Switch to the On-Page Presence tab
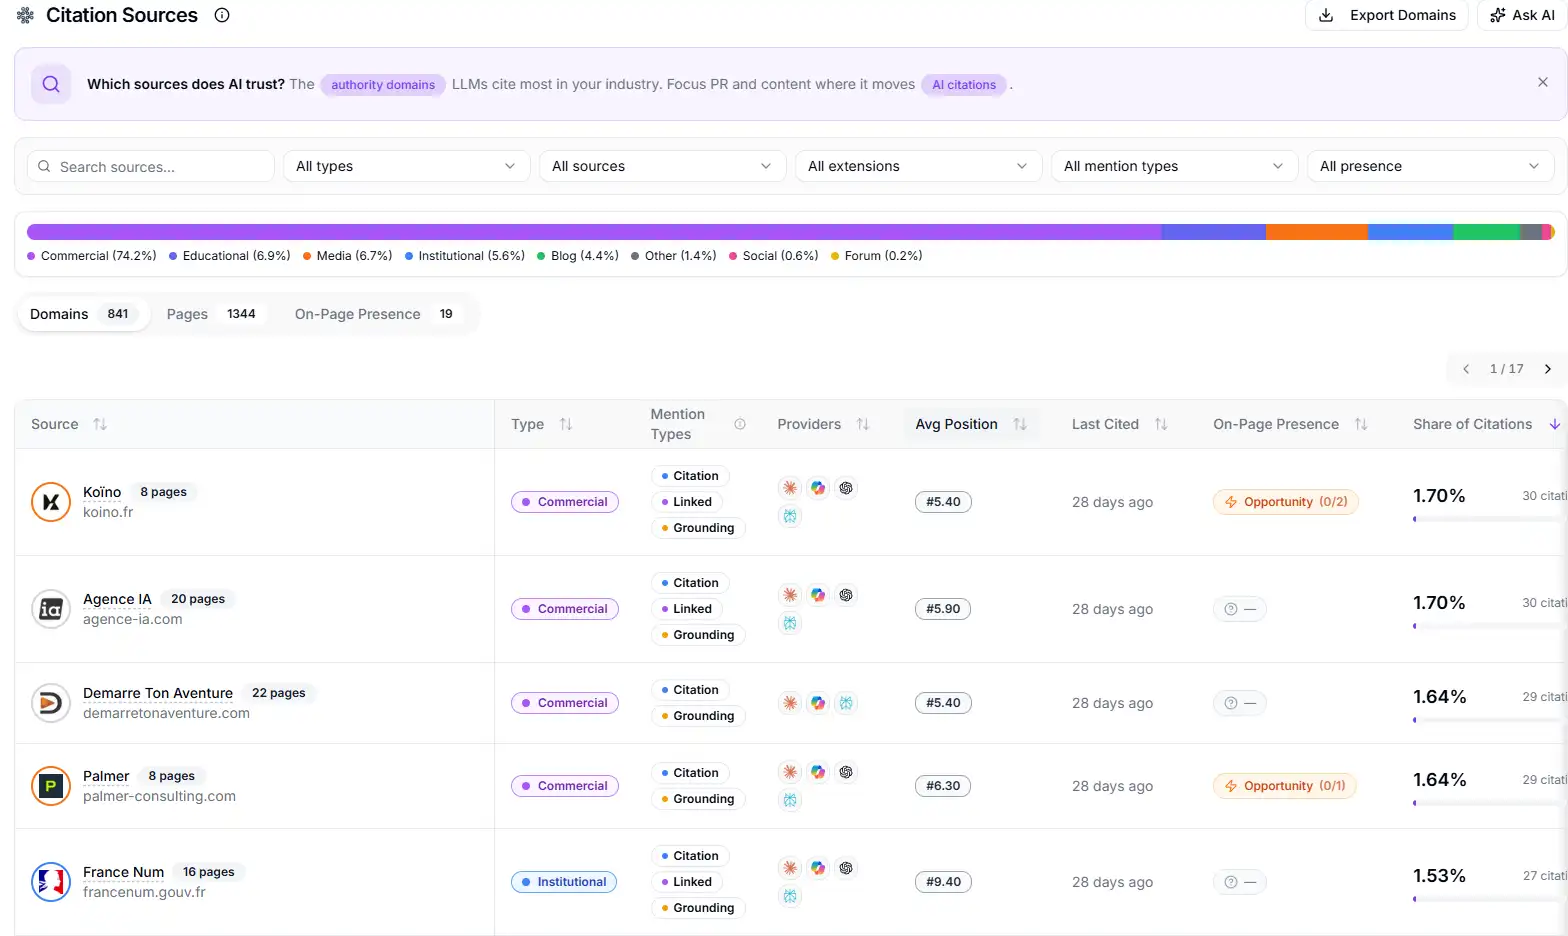Viewport: 1568px width, 936px height. pyautogui.click(x=374, y=314)
